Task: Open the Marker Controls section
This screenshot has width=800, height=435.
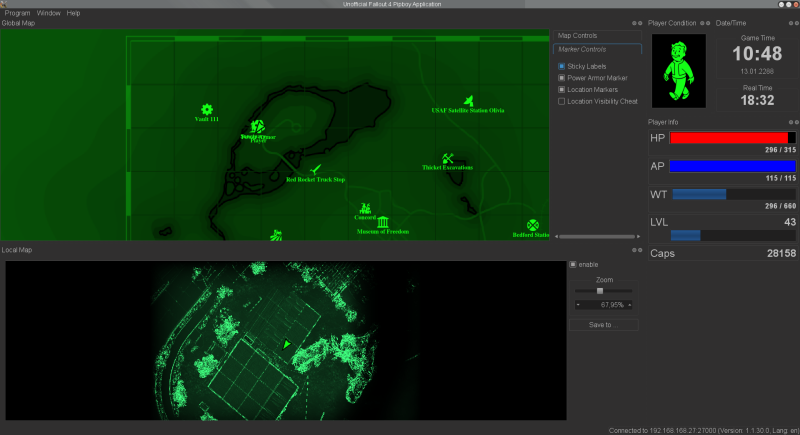Action: click(x=597, y=49)
